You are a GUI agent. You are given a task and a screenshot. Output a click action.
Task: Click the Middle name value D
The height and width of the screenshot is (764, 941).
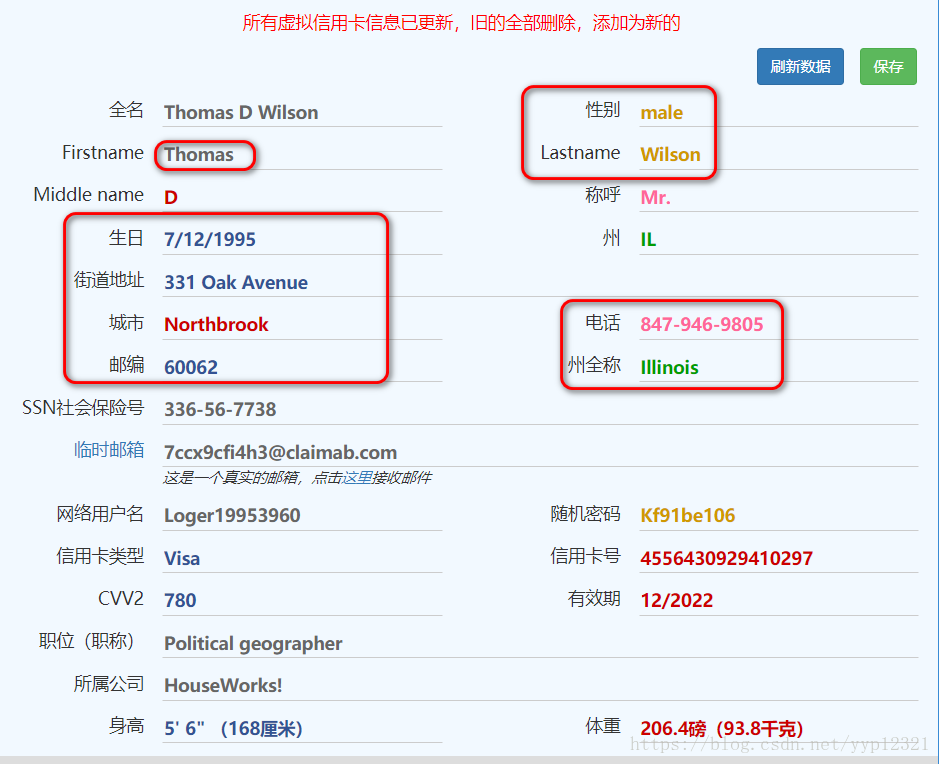pos(171,197)
